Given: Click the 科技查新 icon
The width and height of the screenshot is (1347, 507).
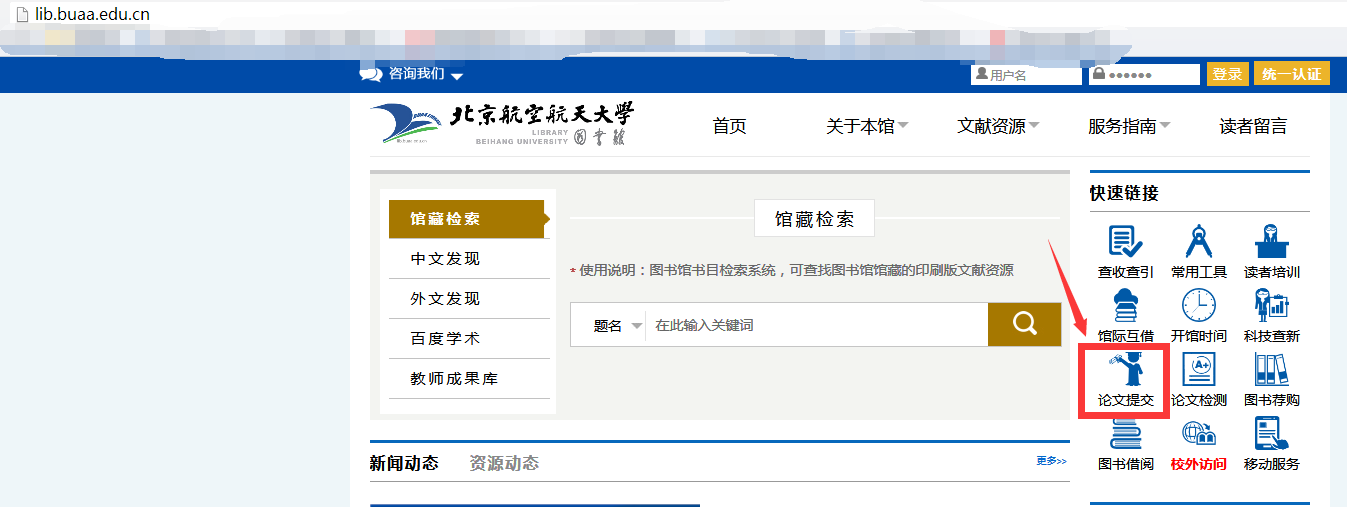Looking at the screenshot, I should (x=1271, y=306).
